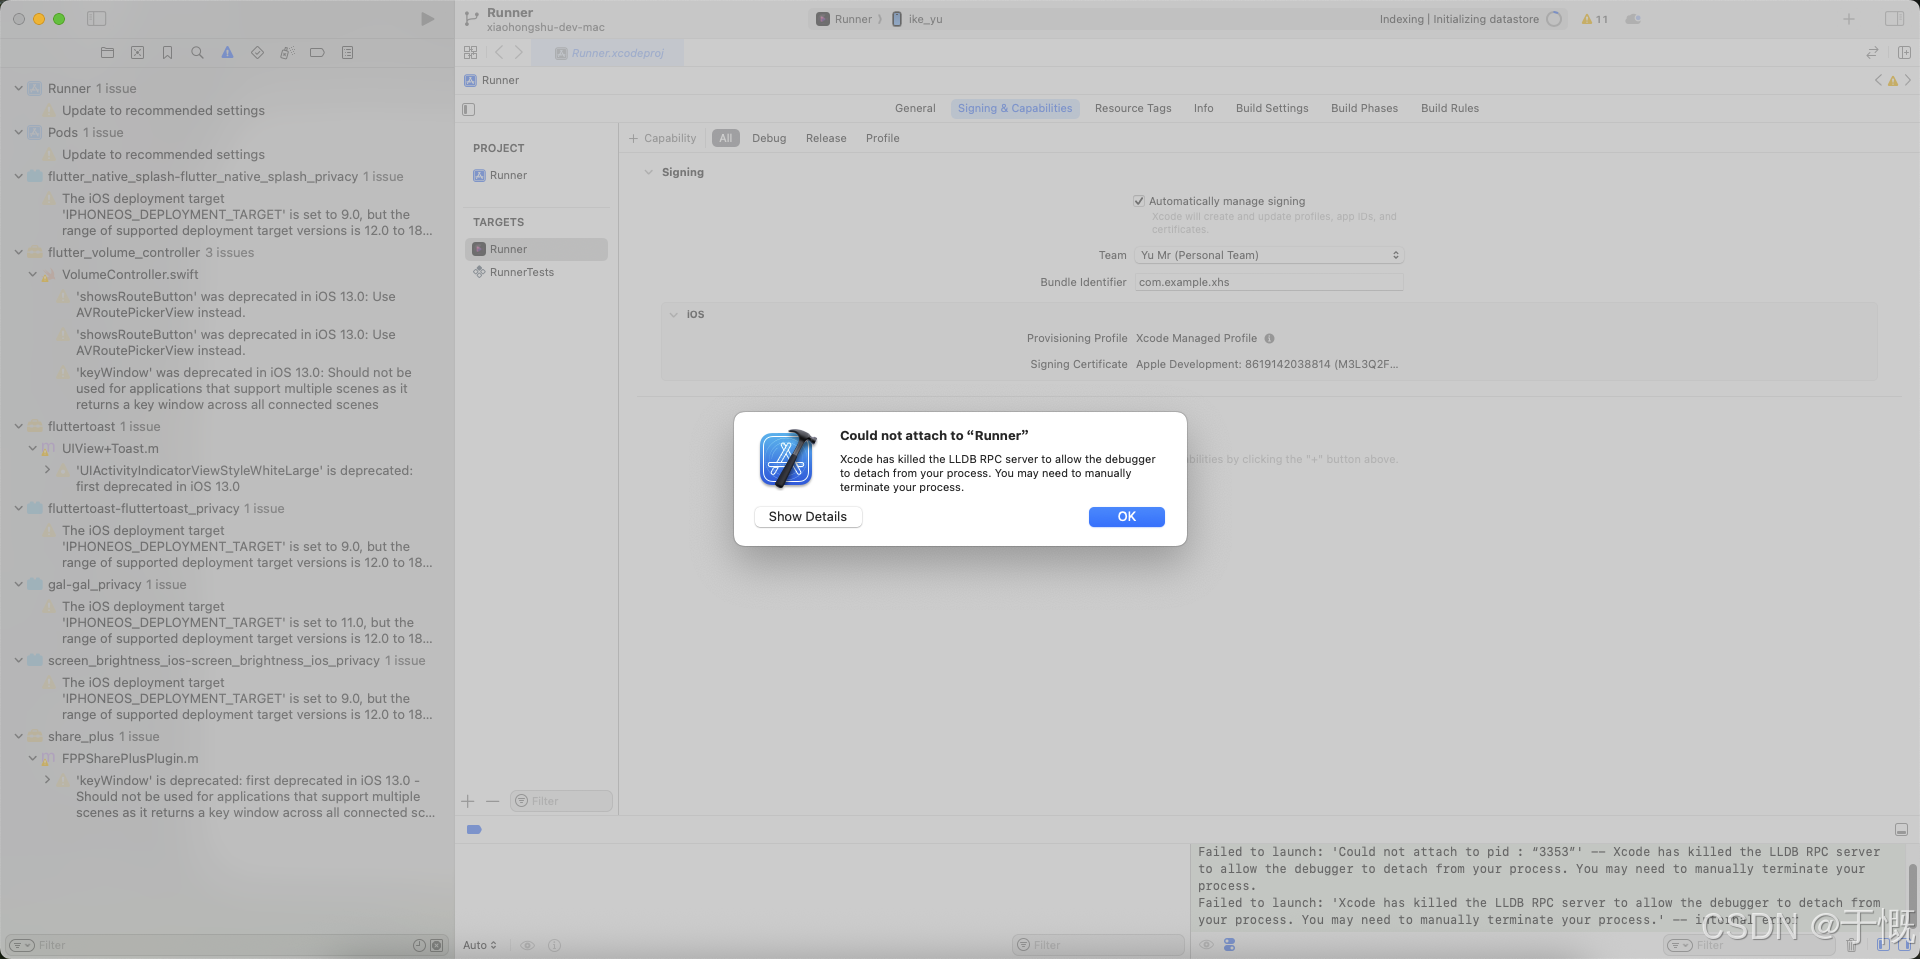Open the Debug navigator spray icon
1920x959 pixels.
click(287, 53)
